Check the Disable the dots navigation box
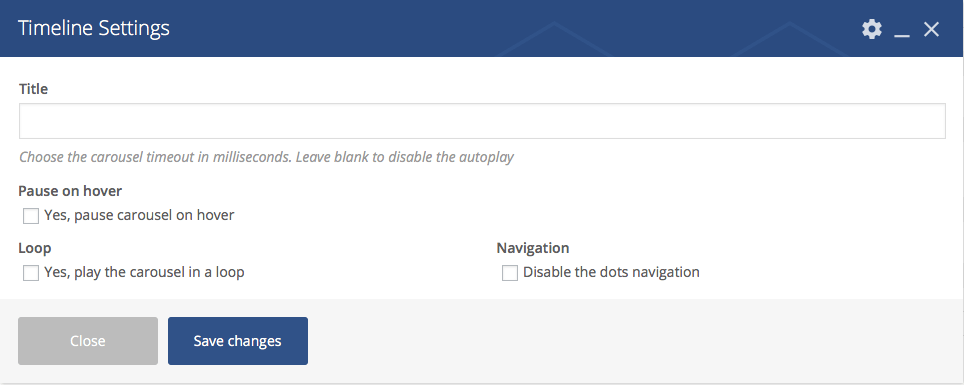The width and height of the screenshot is (964, 385). (x=510, y=272)
